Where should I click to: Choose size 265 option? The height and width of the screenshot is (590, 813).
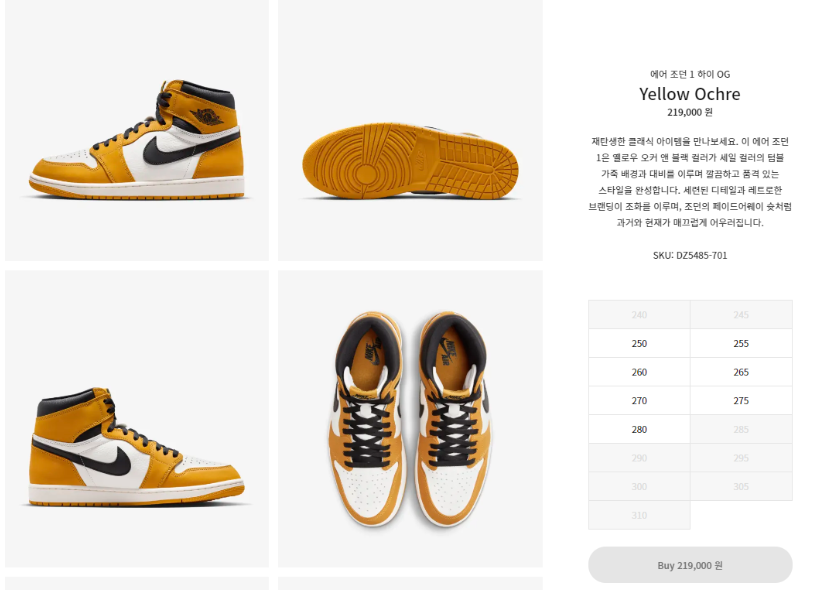(x=741, y=372)
